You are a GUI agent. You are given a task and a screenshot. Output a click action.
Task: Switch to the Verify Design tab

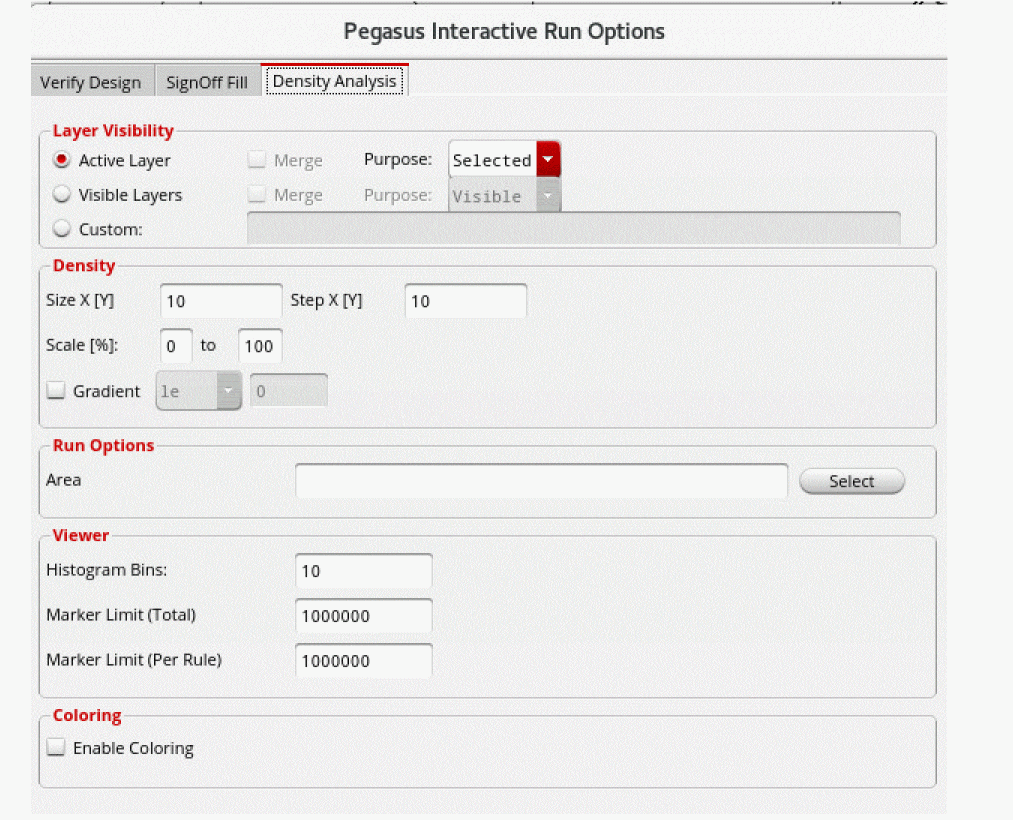(91, 82)
